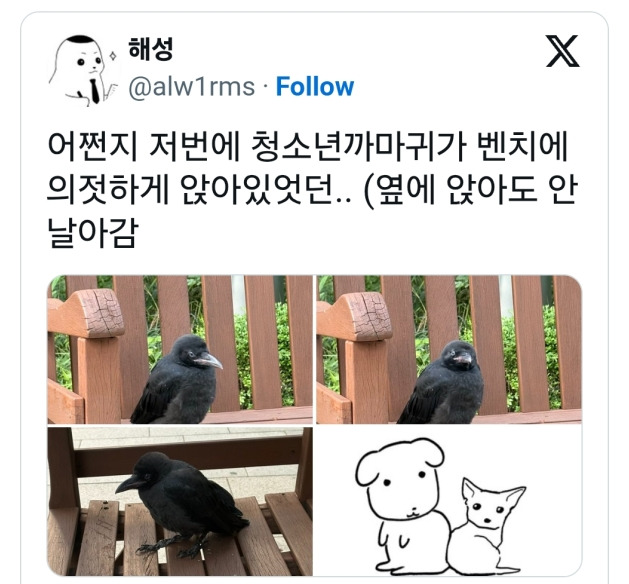Click the crow's body in the top-right photo
This screenshot has height=584, width=629.
coord(443,391)
